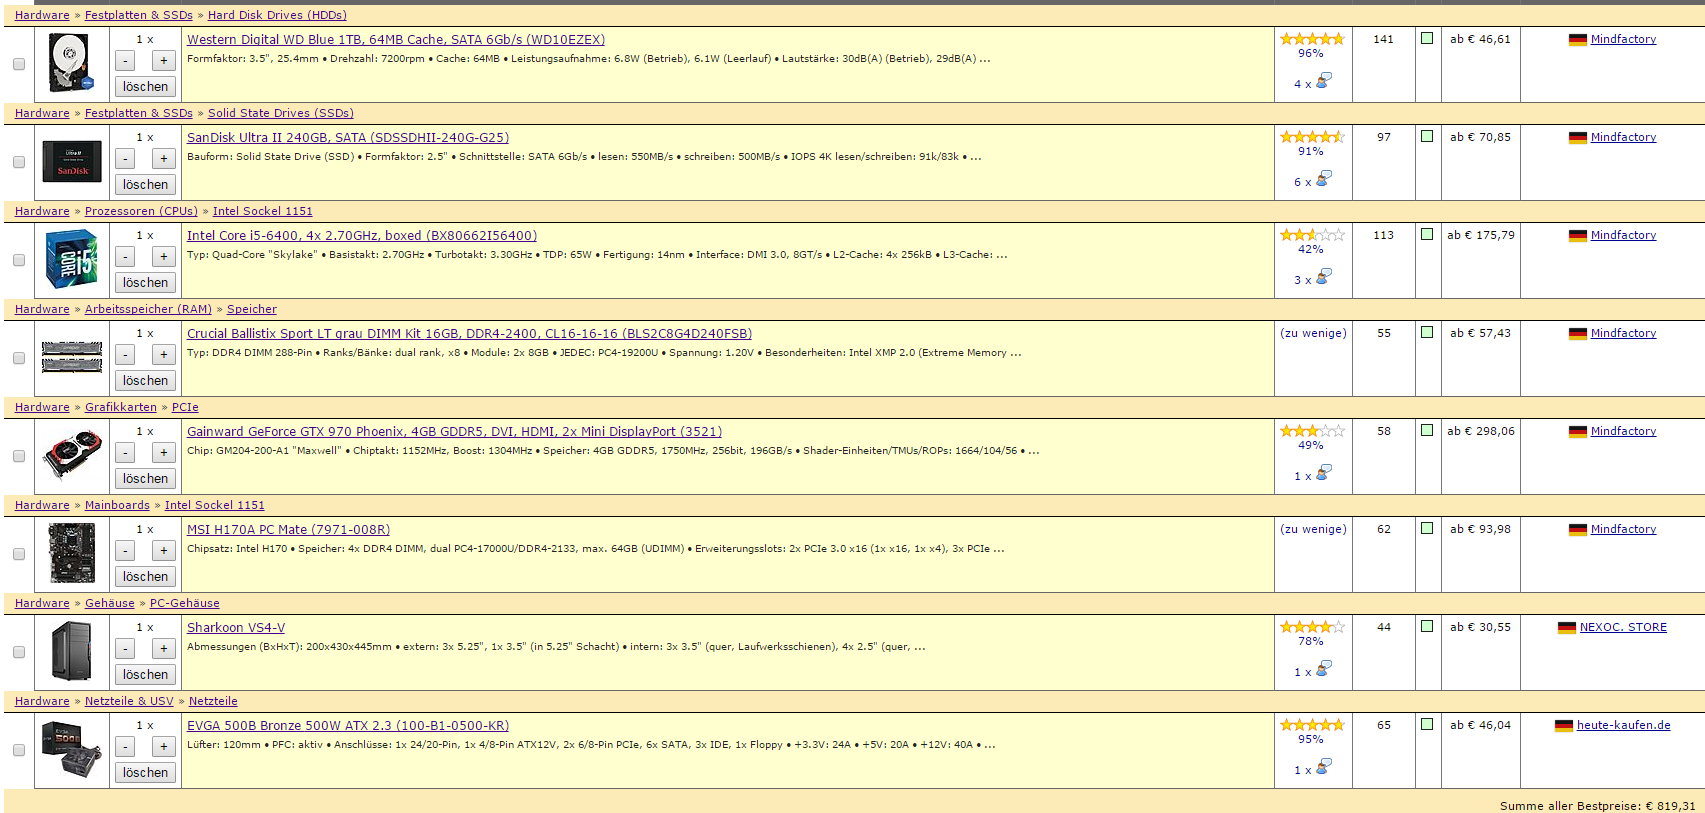The width and height of the screenshot is (1705, 813).
Task: Delete Intel Core i5-6400 with löschen
Action: (145, 283)
